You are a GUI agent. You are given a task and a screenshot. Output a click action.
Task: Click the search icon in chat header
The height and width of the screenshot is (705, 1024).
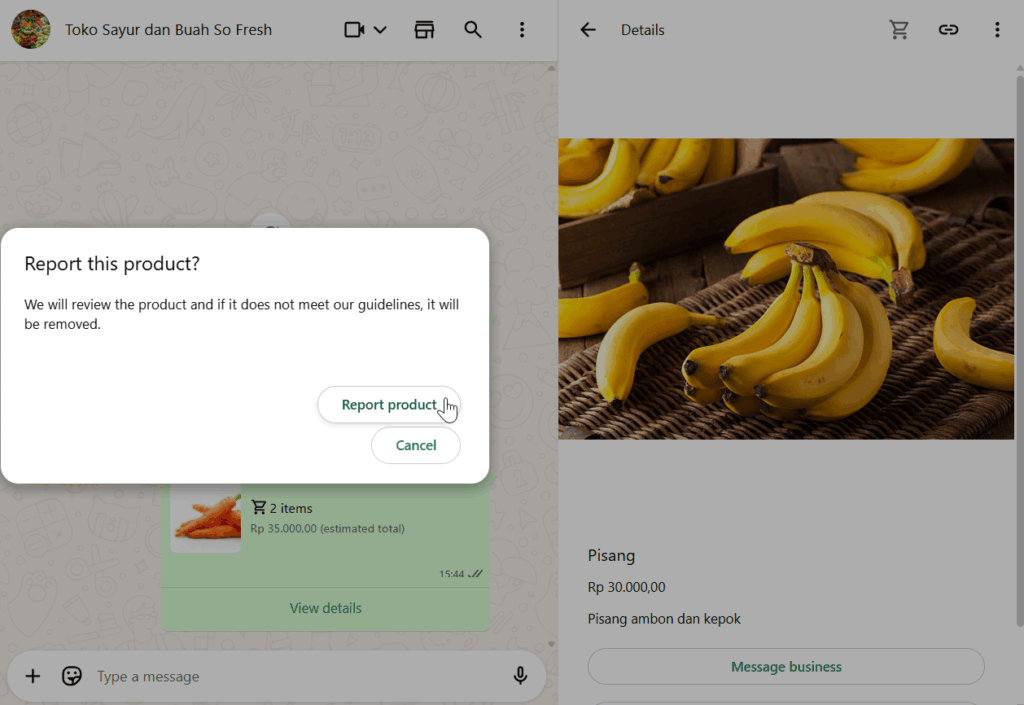473,30
